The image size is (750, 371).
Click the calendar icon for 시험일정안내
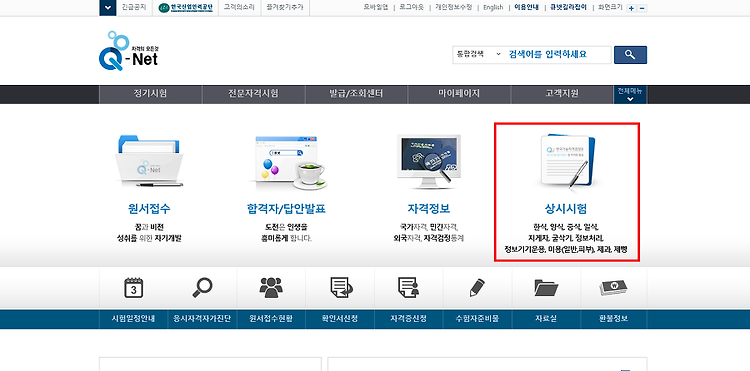tap(133, 288)
